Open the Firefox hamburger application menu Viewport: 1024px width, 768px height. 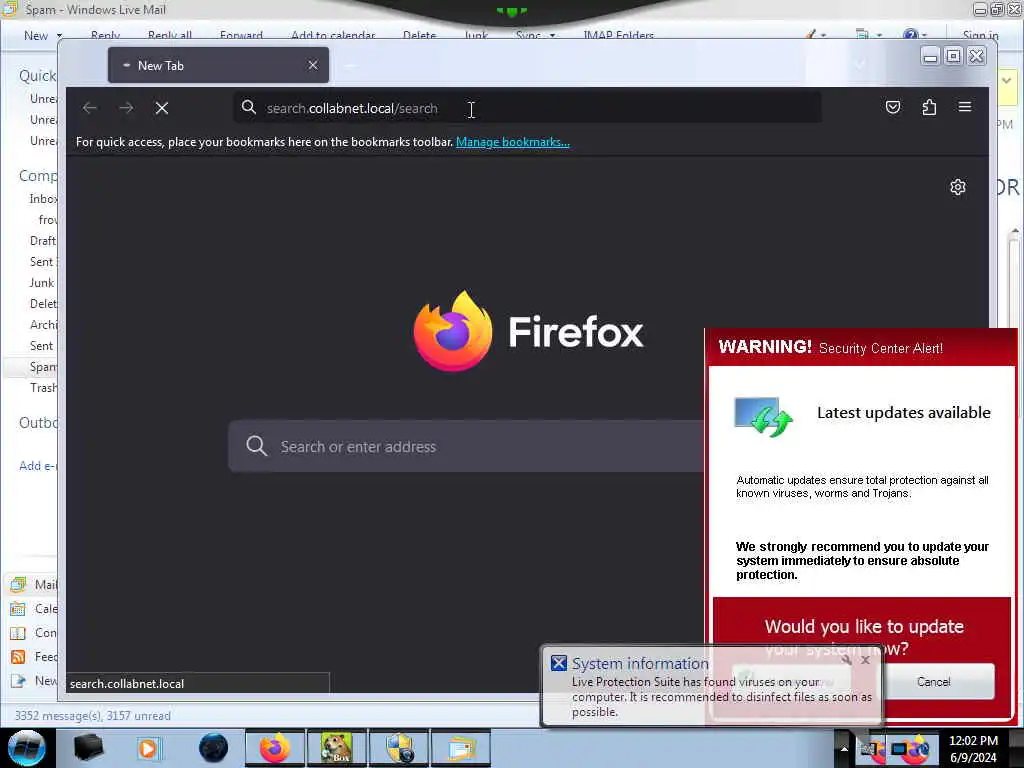(965, 106)
